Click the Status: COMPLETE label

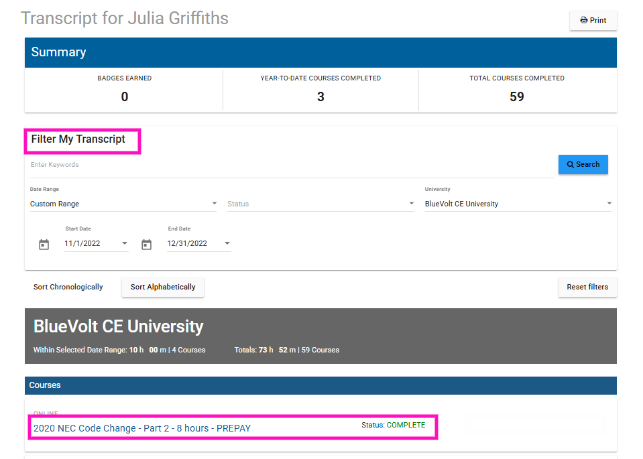[393, 425]
